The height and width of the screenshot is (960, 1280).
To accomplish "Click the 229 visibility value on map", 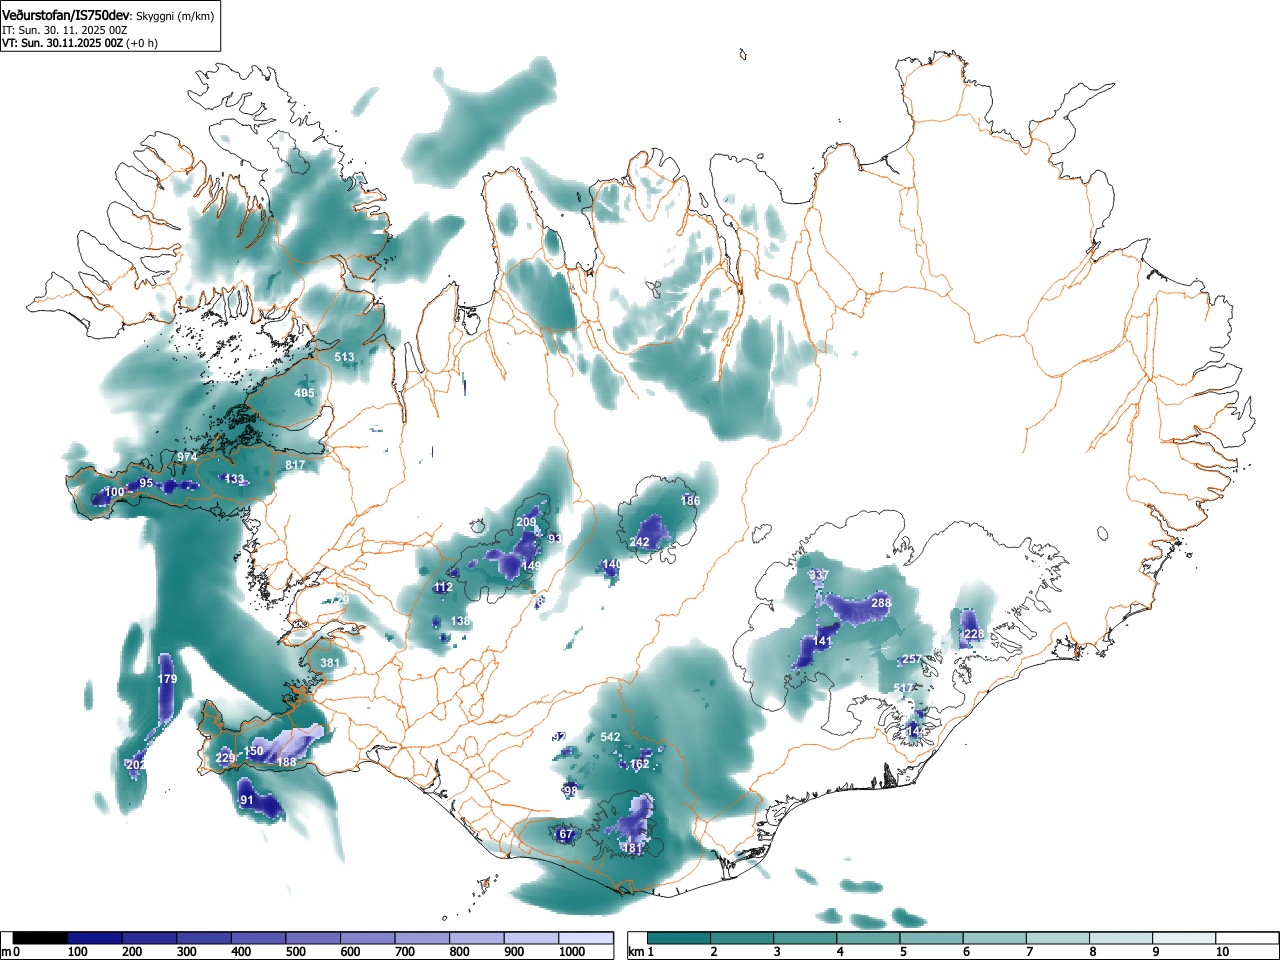I will coord(225,758).
